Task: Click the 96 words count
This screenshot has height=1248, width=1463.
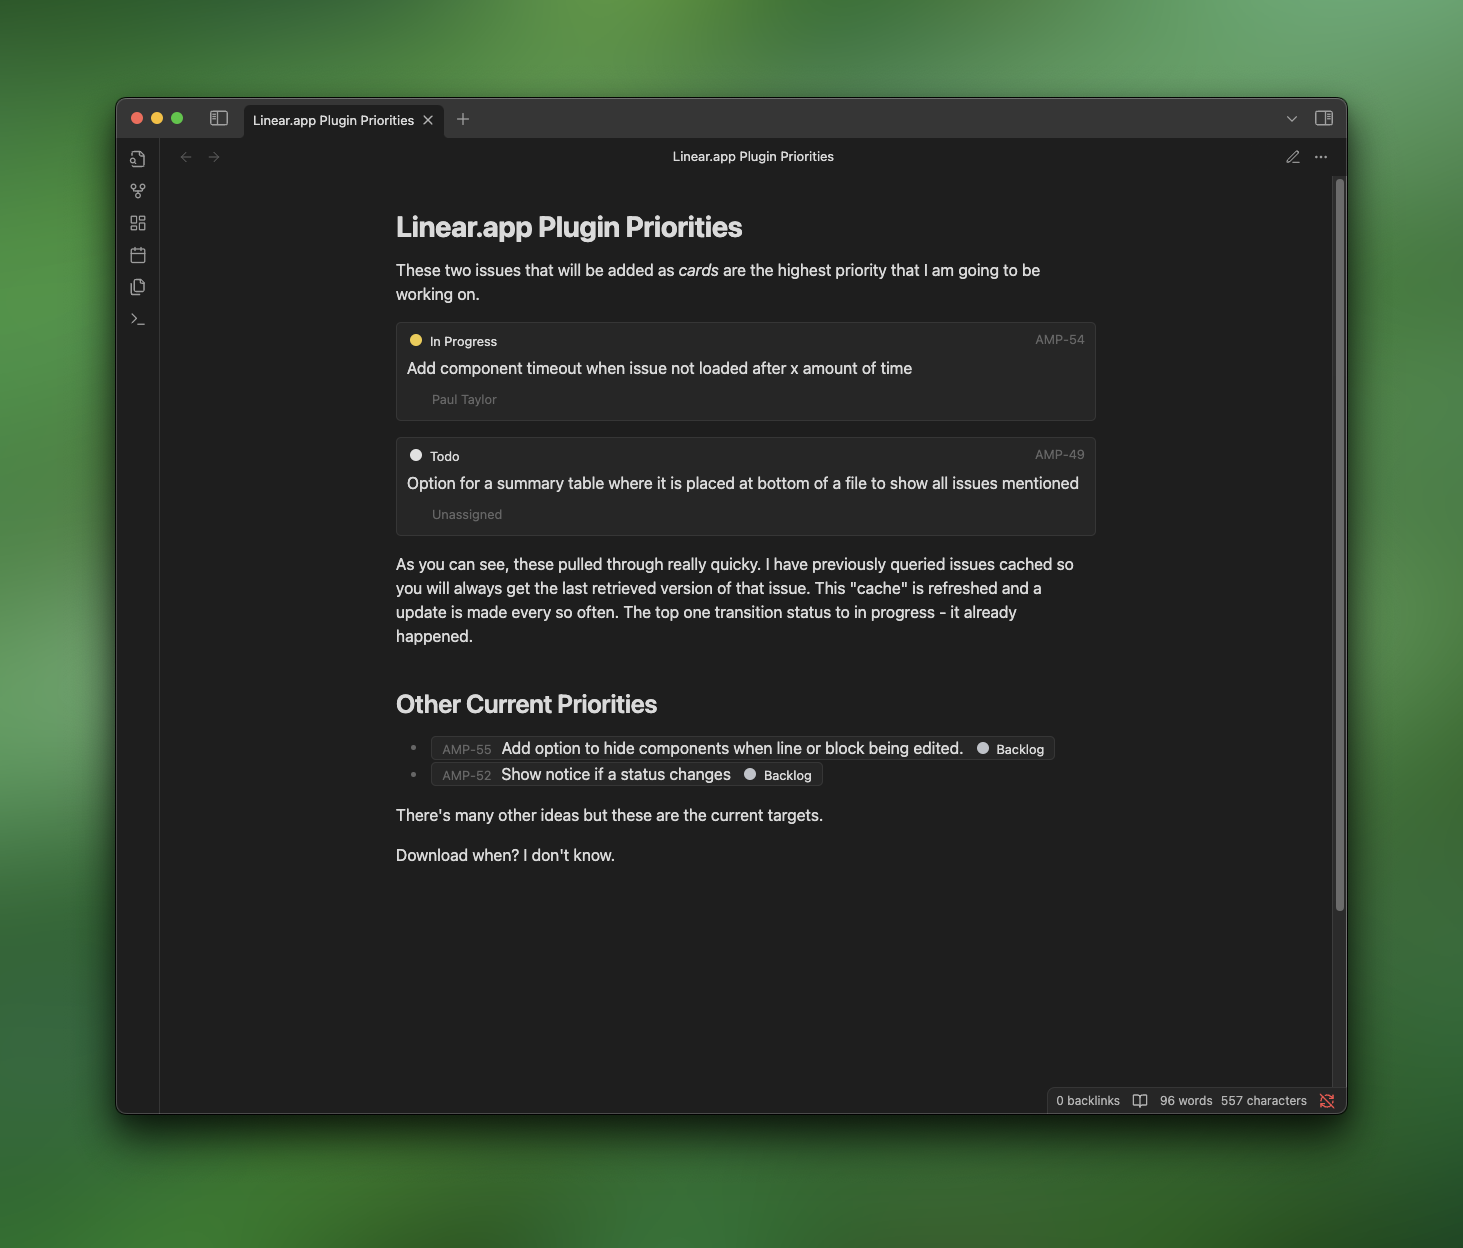Action: point(1186,1101)
